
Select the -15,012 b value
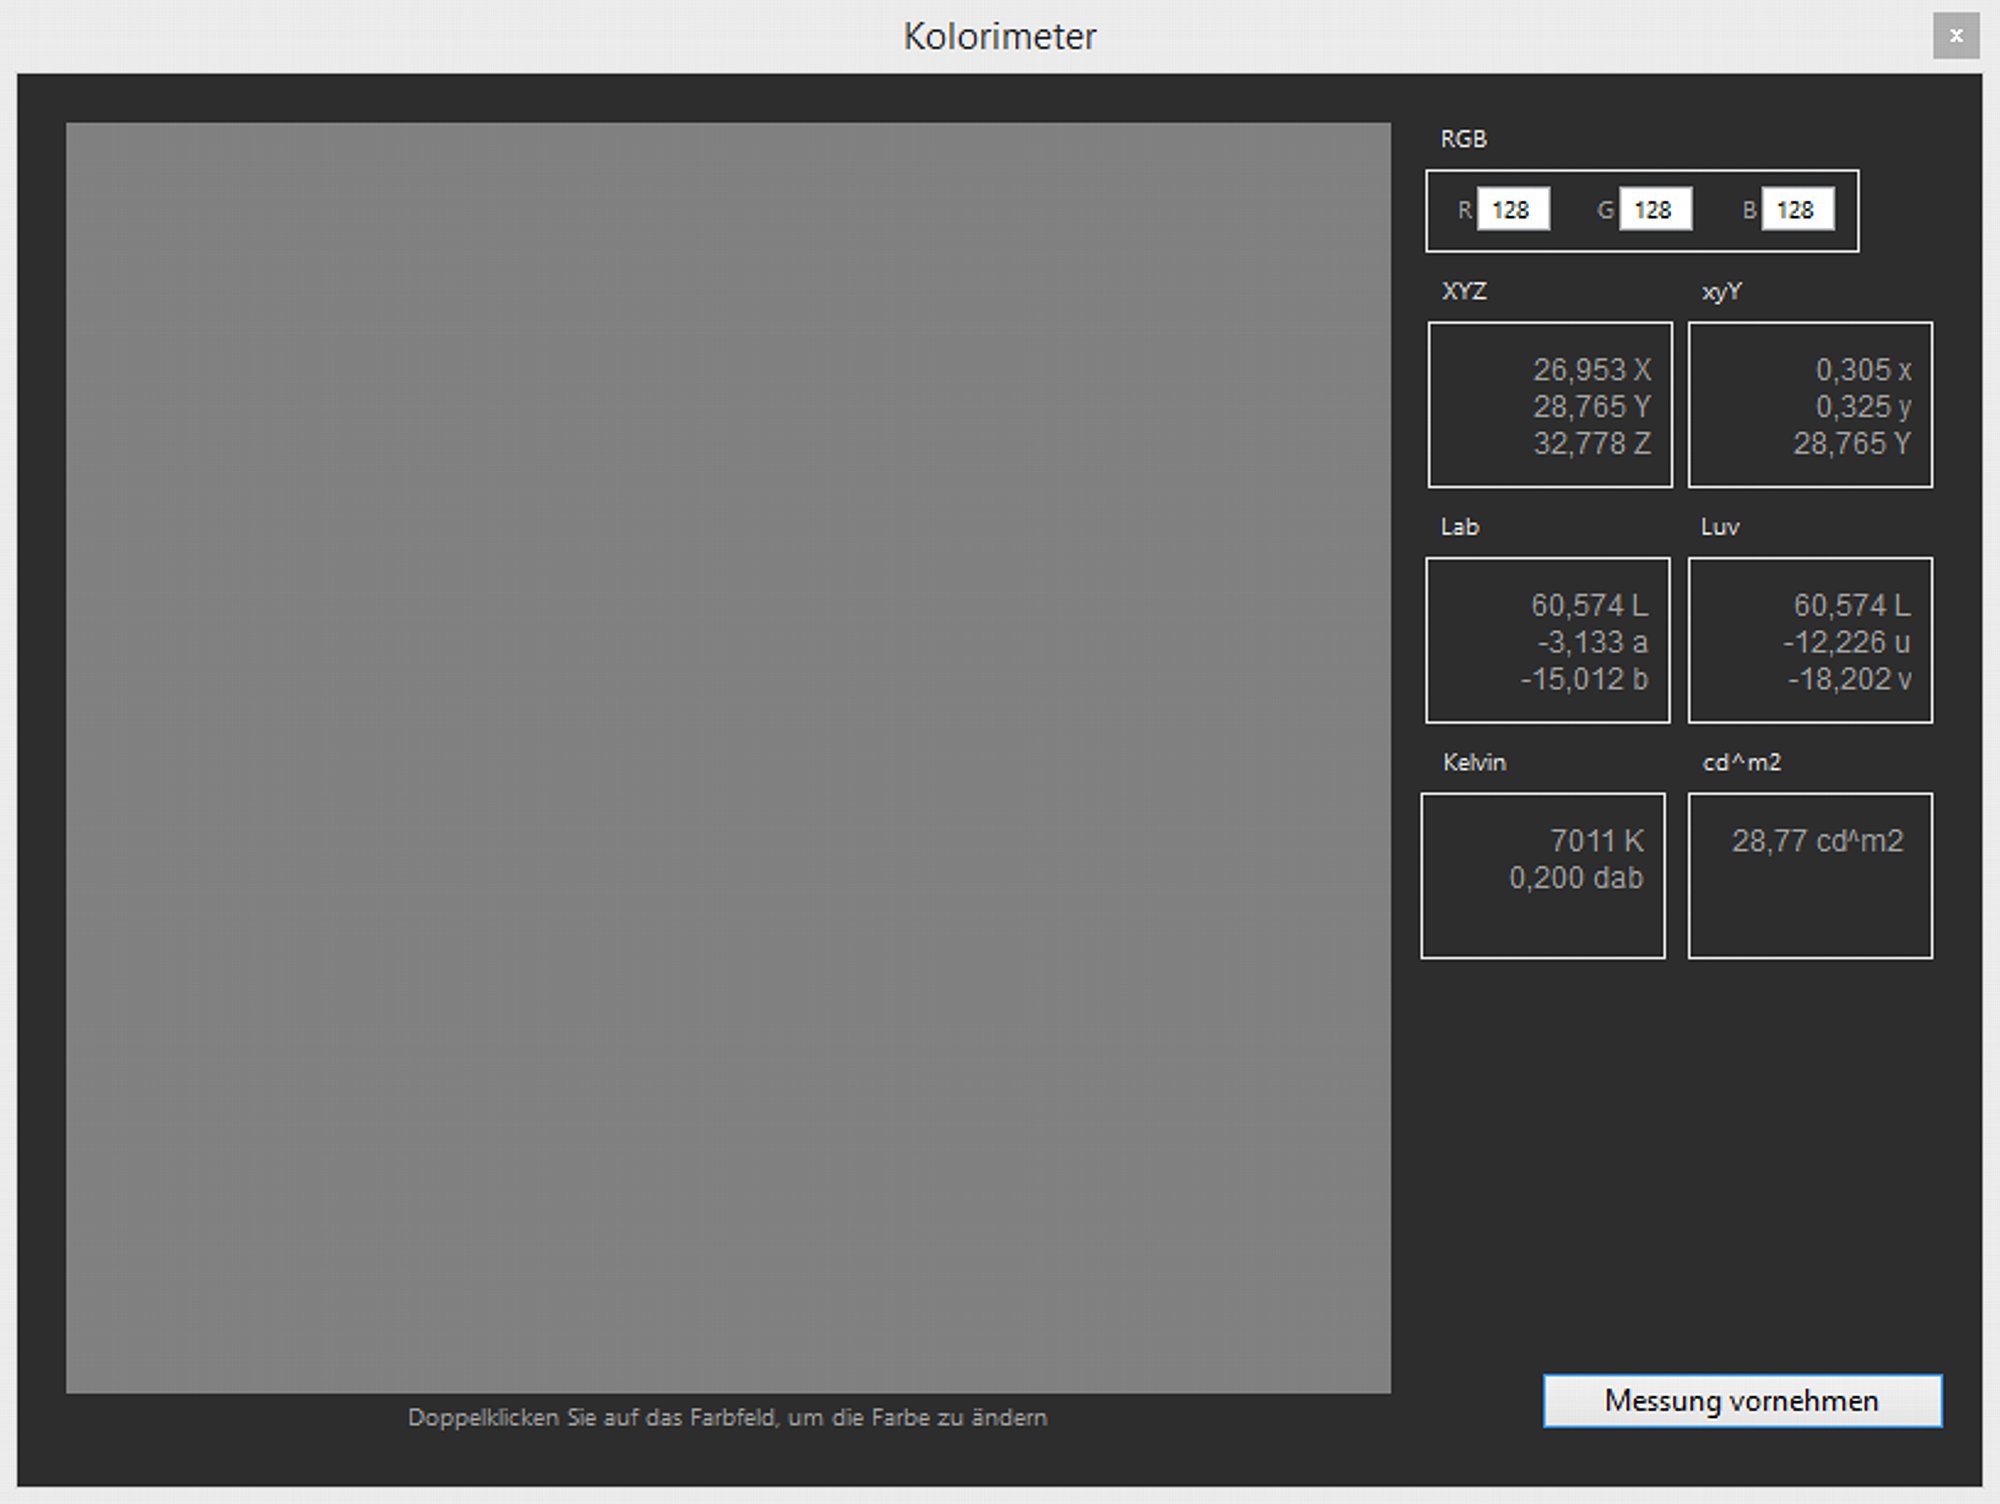(1584, 680)
